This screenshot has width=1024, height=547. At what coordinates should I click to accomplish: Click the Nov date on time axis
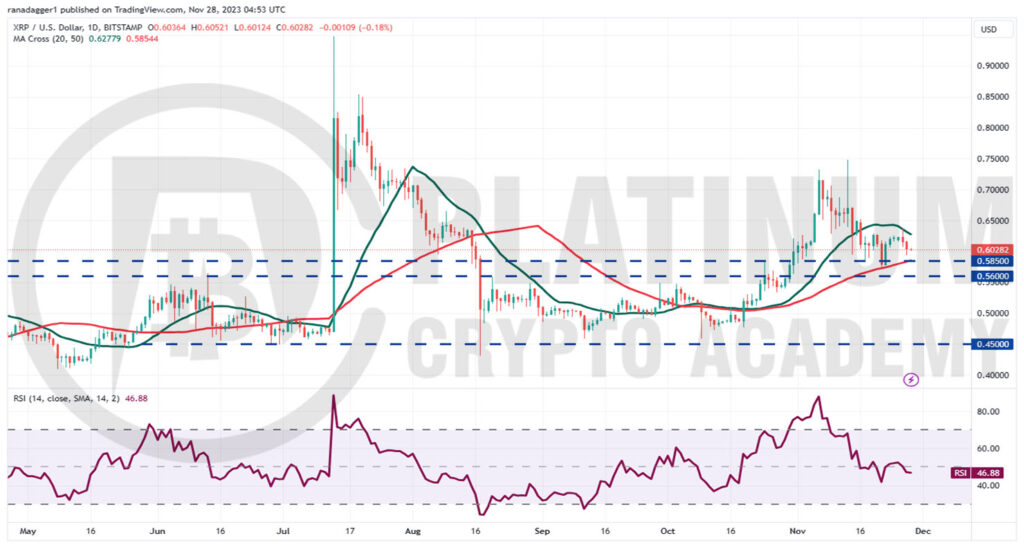click(x=797, y=531)
